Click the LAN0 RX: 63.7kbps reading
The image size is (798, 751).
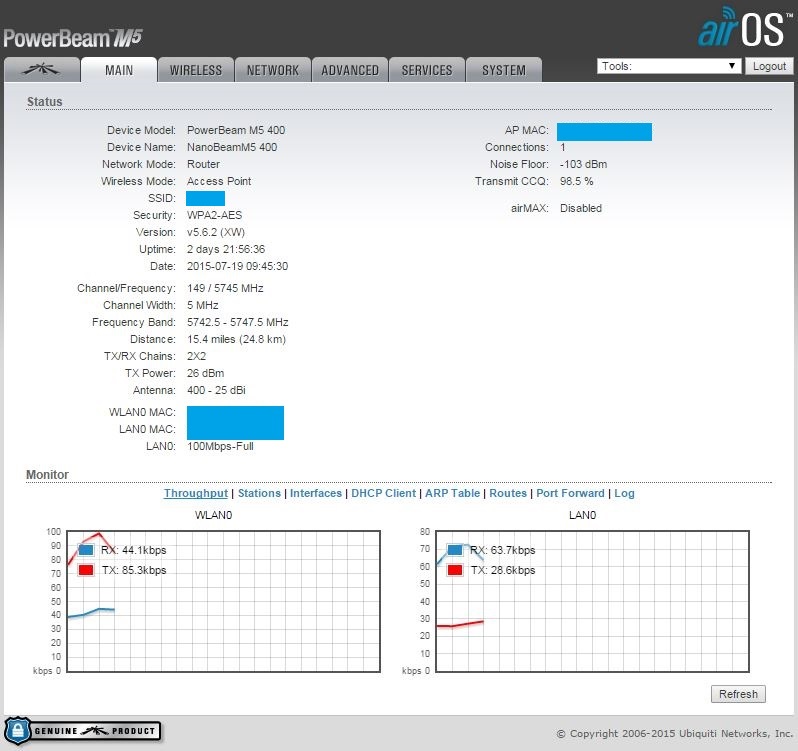click(503, 550)
